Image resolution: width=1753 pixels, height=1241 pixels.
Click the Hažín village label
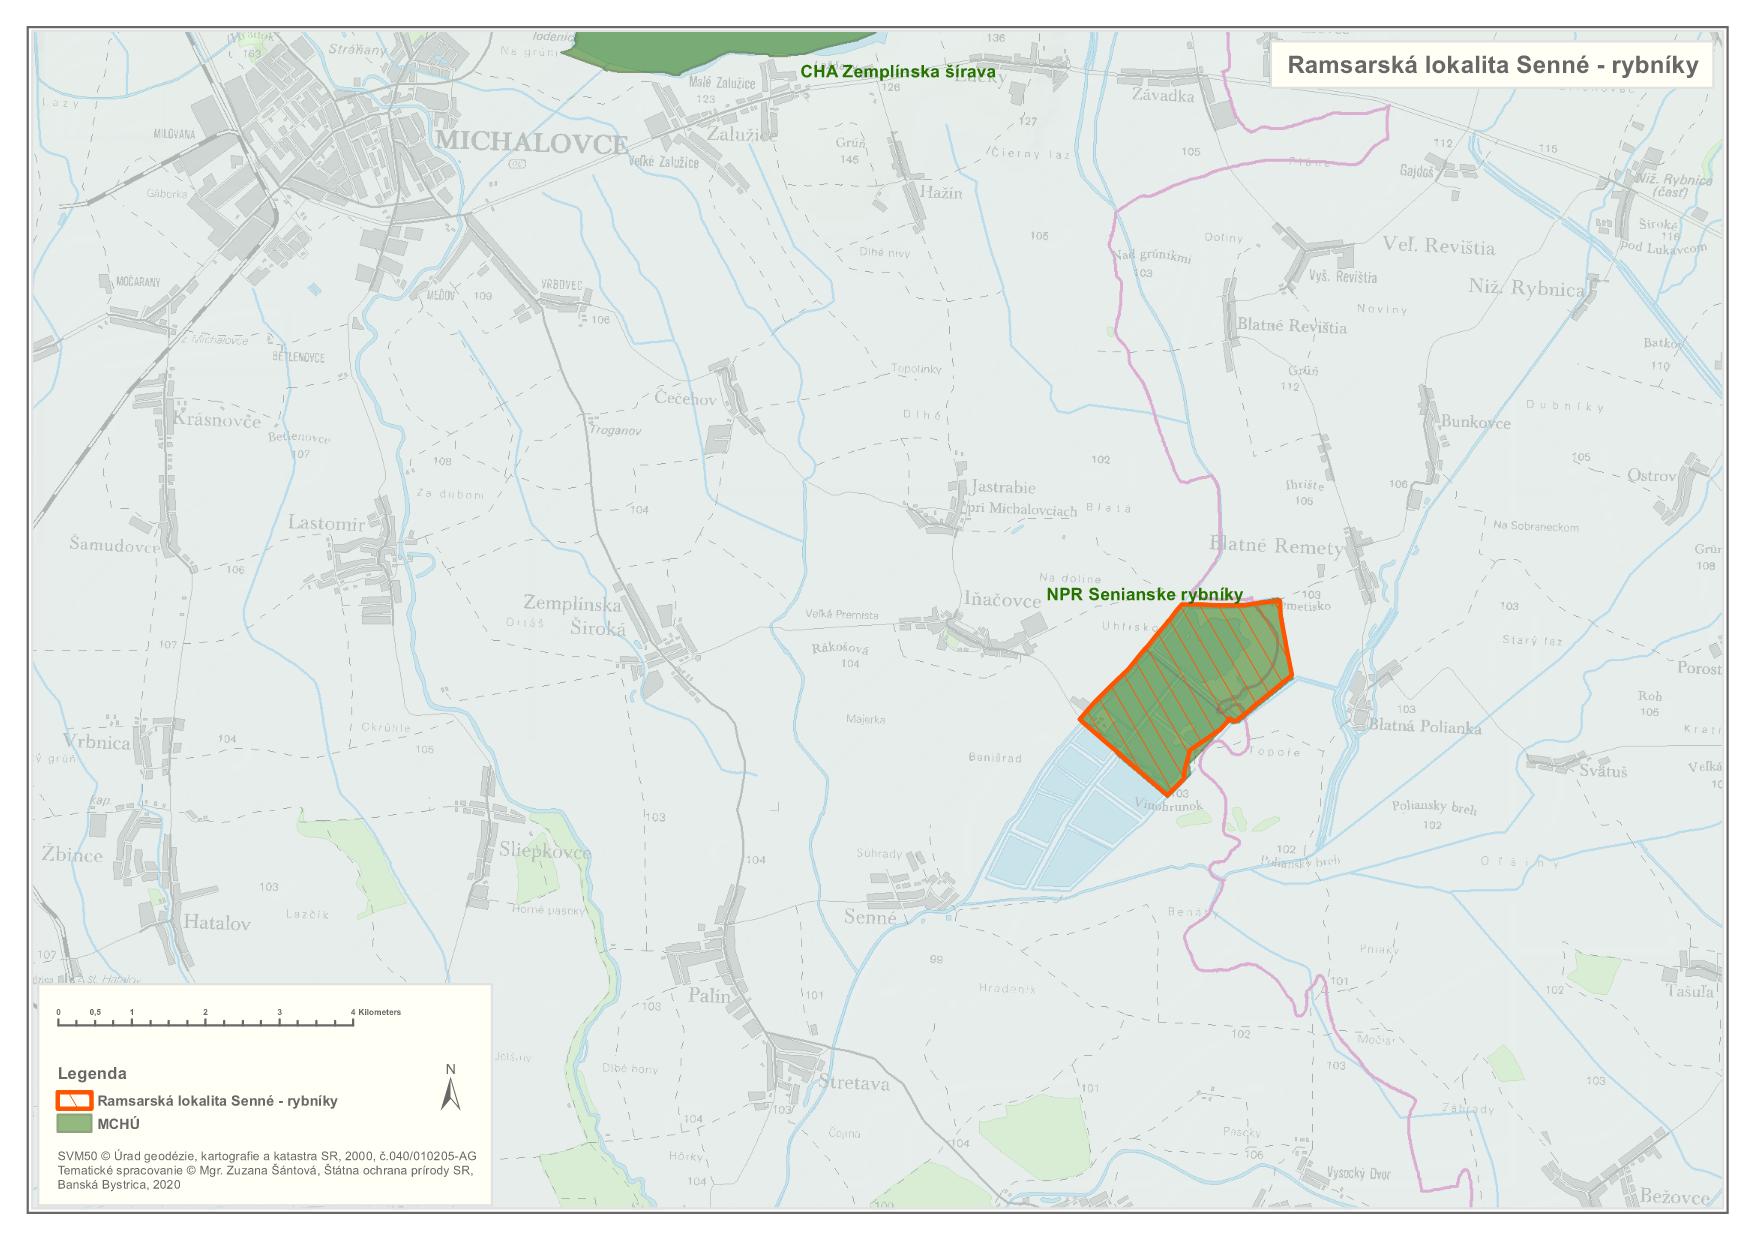[939, 192]
